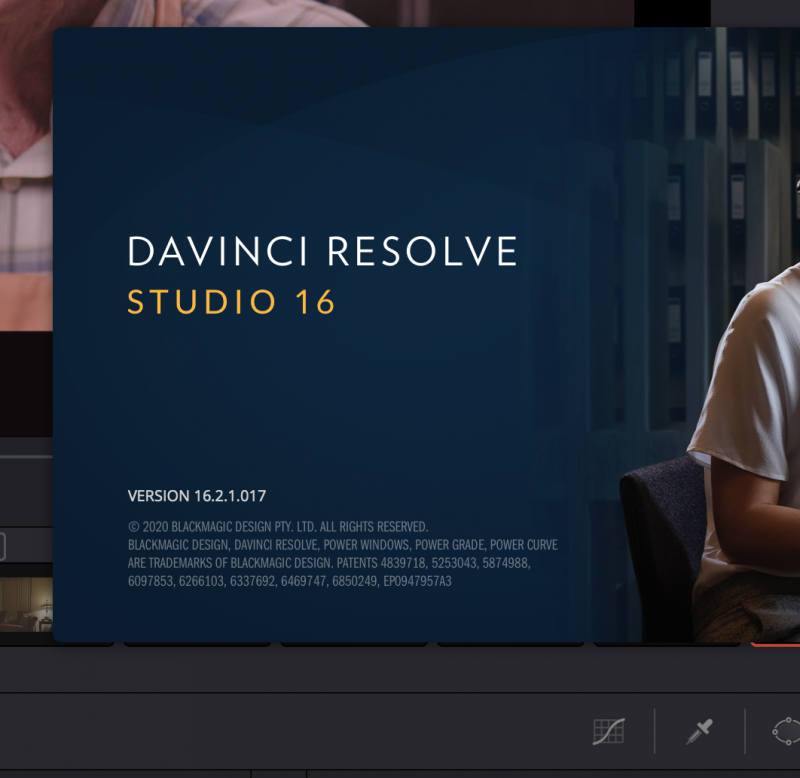
Task: Click the patent numbers line ending EP0947957A3
Action: pyautogui.click(x=290, y=581)
